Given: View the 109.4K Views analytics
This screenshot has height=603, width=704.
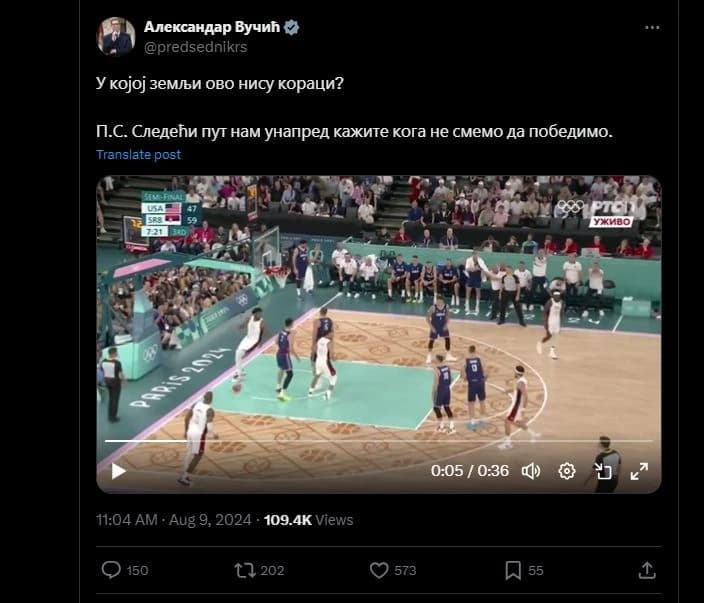Looking at the screenshot, I should (x=308, y=520).
